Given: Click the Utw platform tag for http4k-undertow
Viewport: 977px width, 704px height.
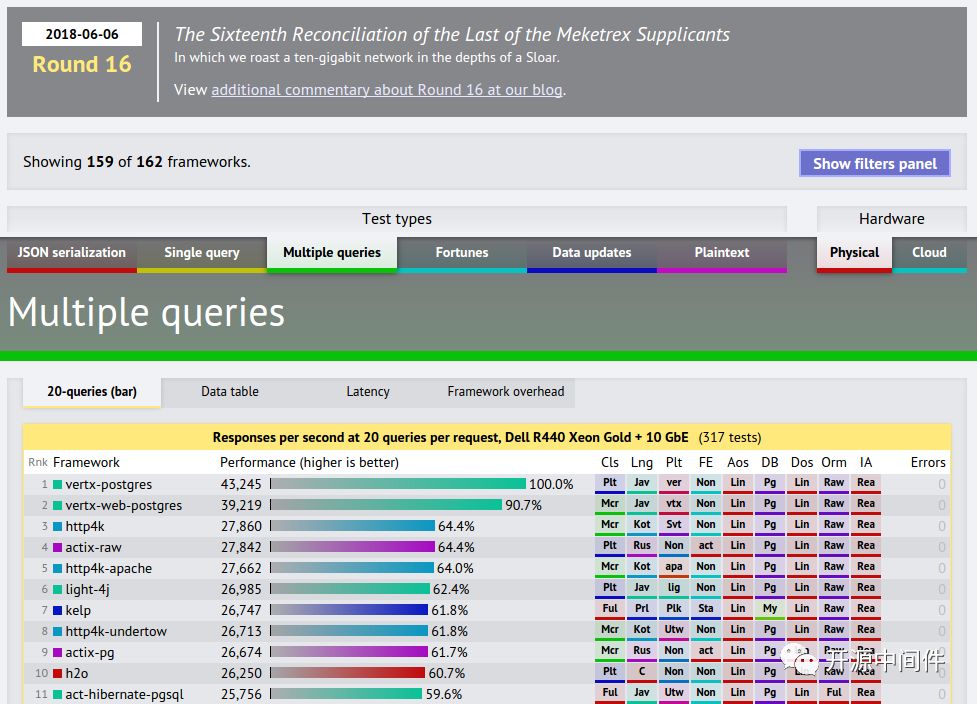Looking at the screenshot, I should click(674, 630).
